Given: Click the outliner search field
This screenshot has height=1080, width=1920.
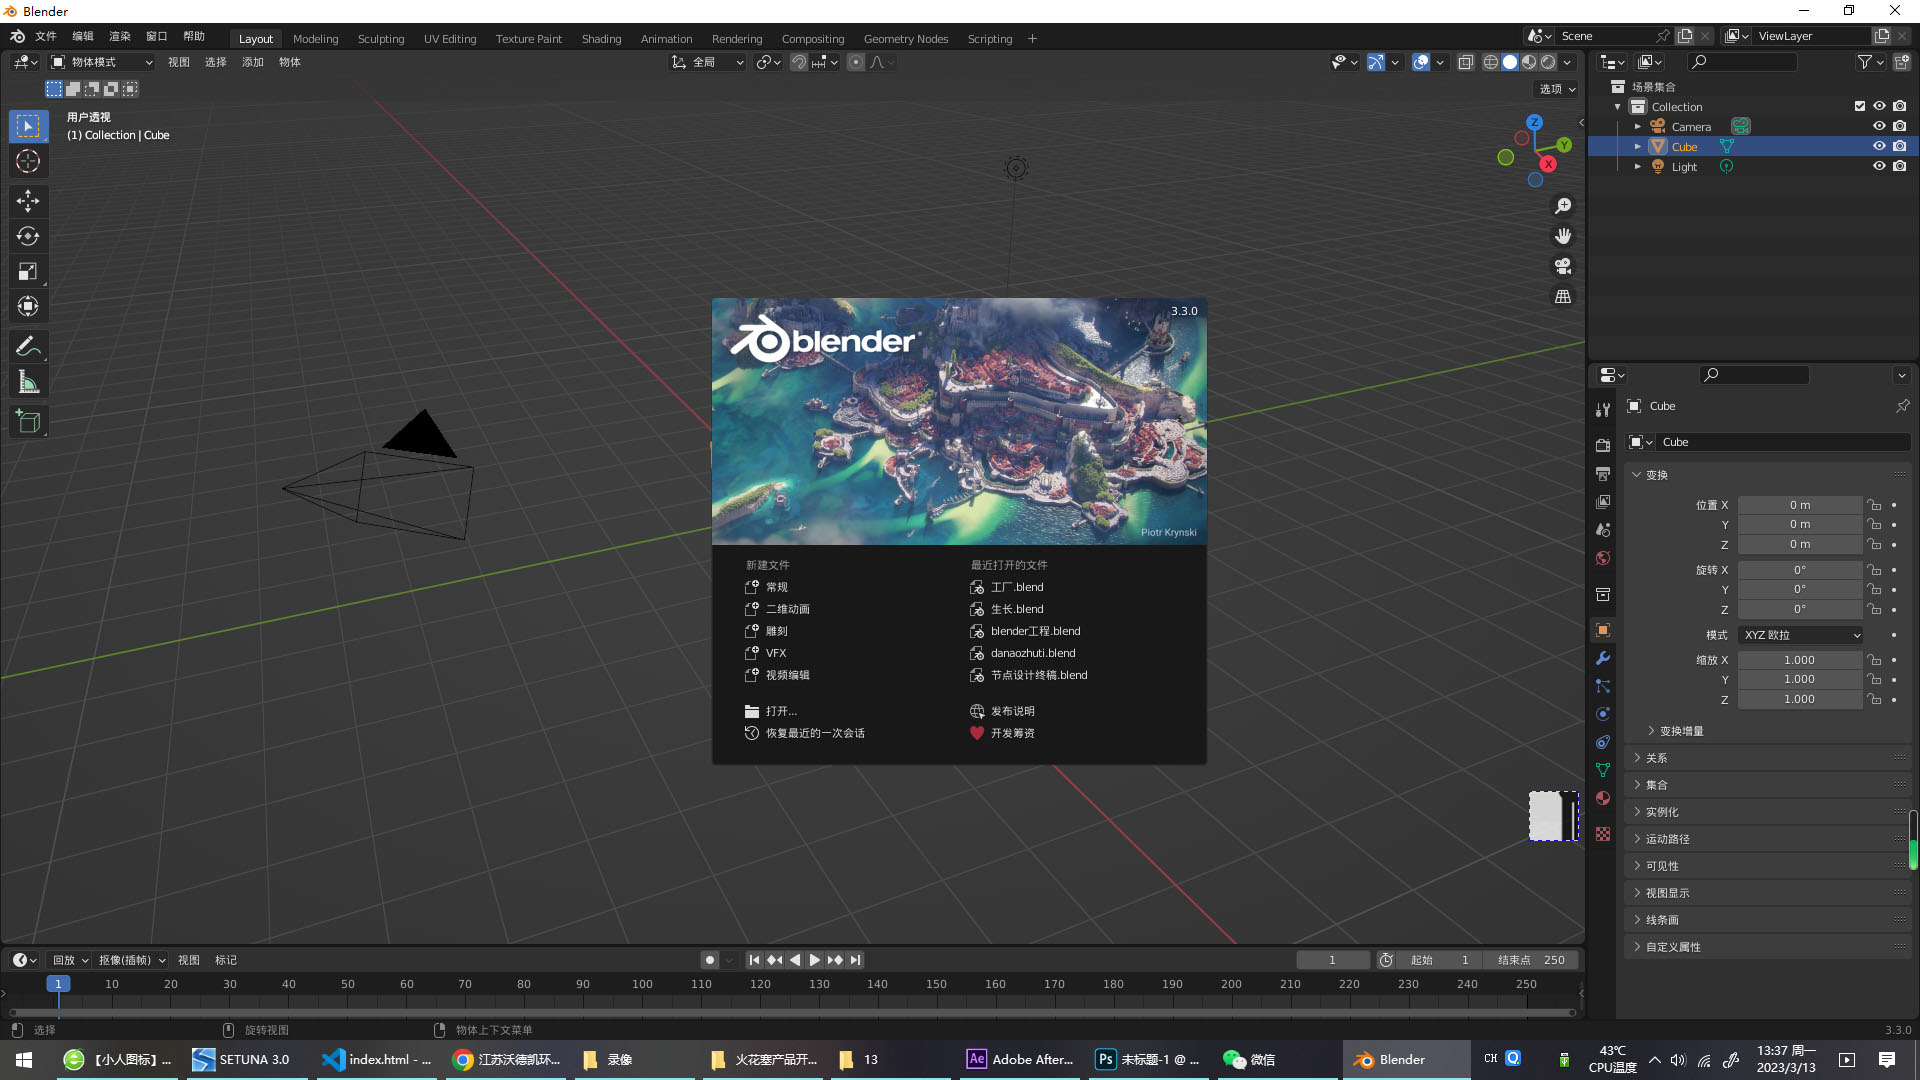Looking at the screenshot, I should coord(1741,62).
